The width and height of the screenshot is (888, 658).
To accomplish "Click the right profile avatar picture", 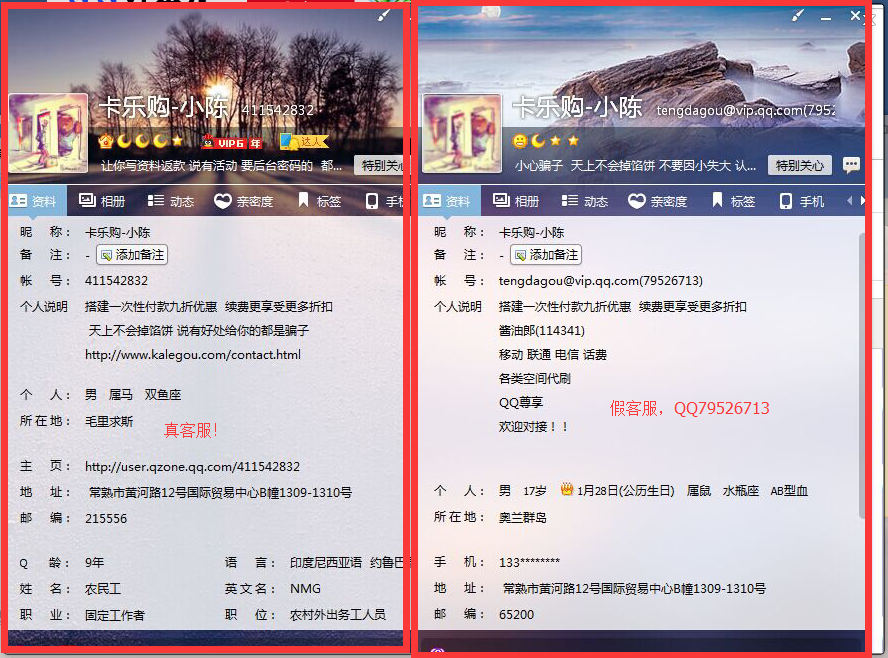I will pos(461,133).
